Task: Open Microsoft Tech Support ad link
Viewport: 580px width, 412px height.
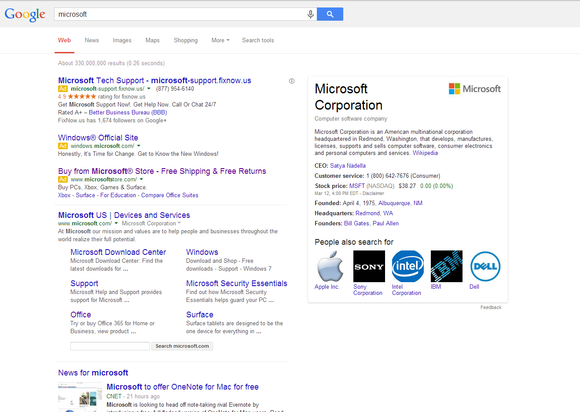Action: (x=155, y=80)
